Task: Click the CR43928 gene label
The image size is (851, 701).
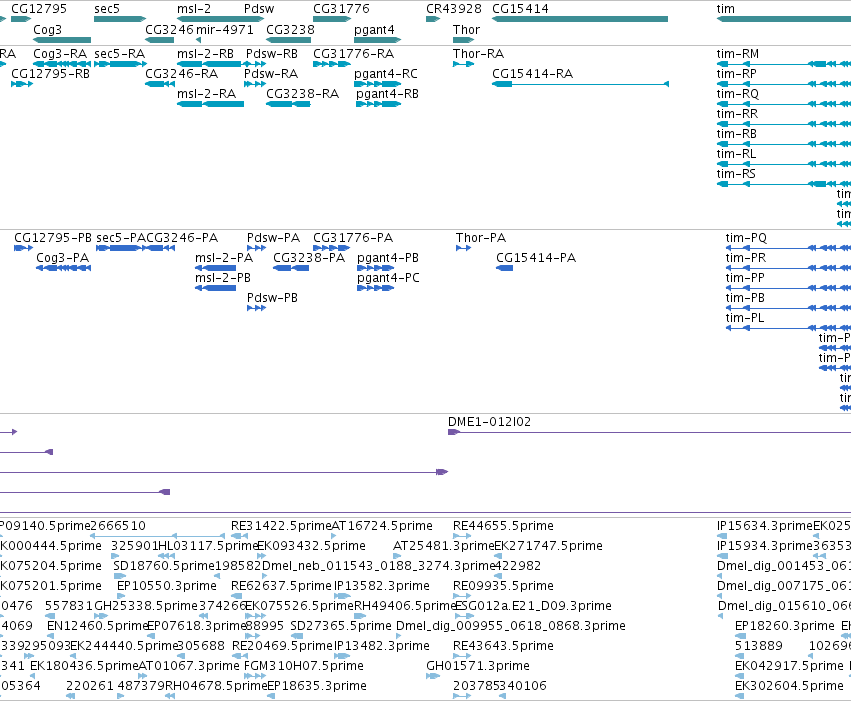Action: [454, 9]
